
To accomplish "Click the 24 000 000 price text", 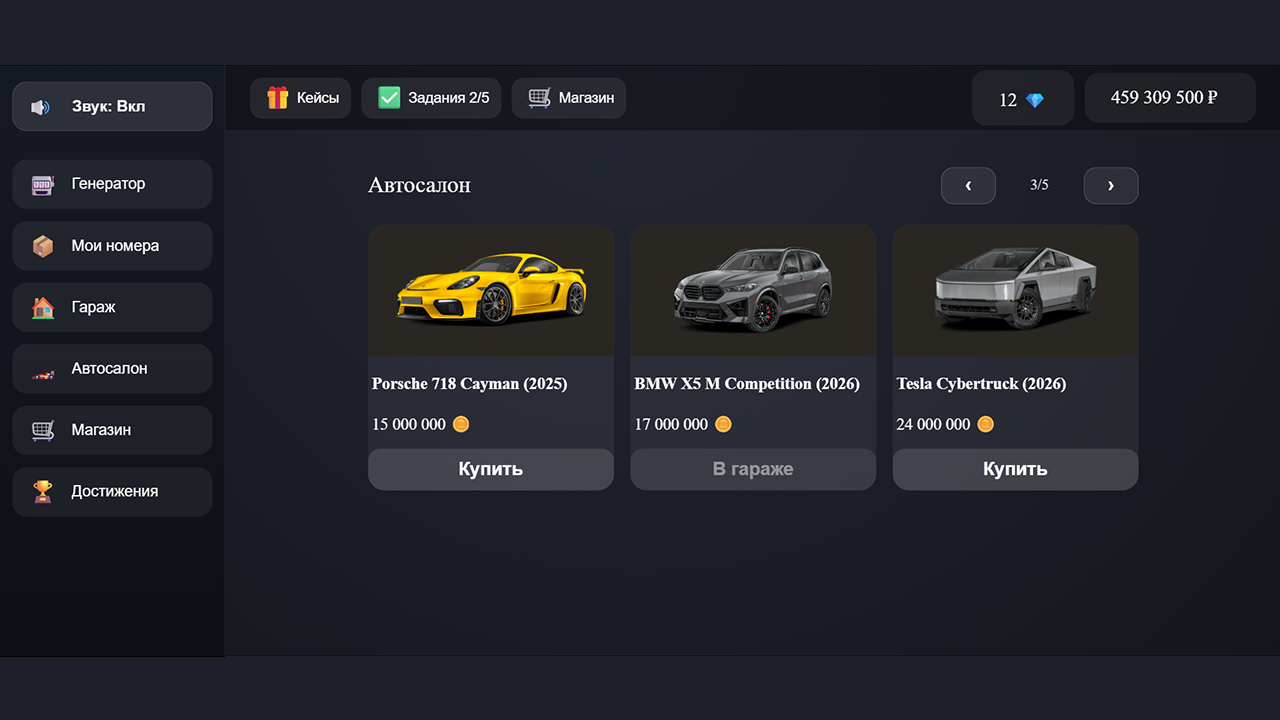I will [933, 424].
